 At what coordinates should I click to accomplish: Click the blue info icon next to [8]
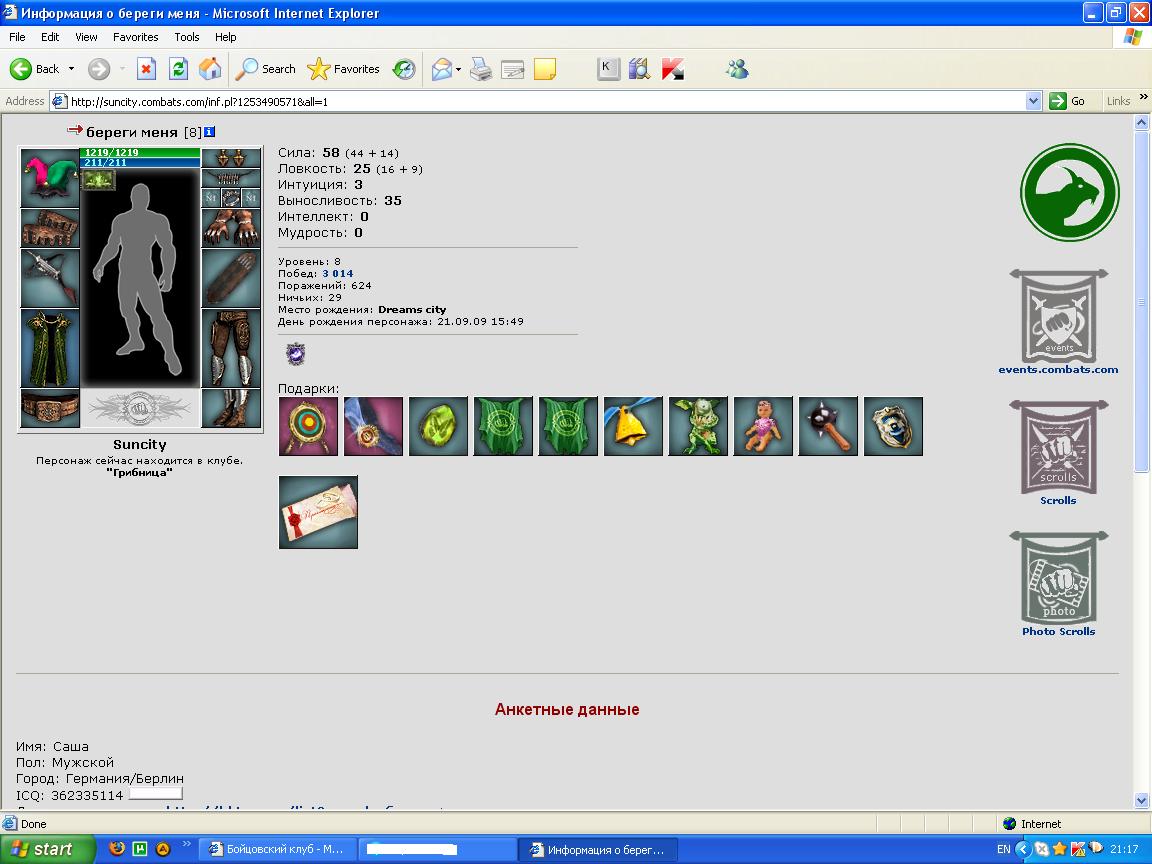[x=209, y=132]
